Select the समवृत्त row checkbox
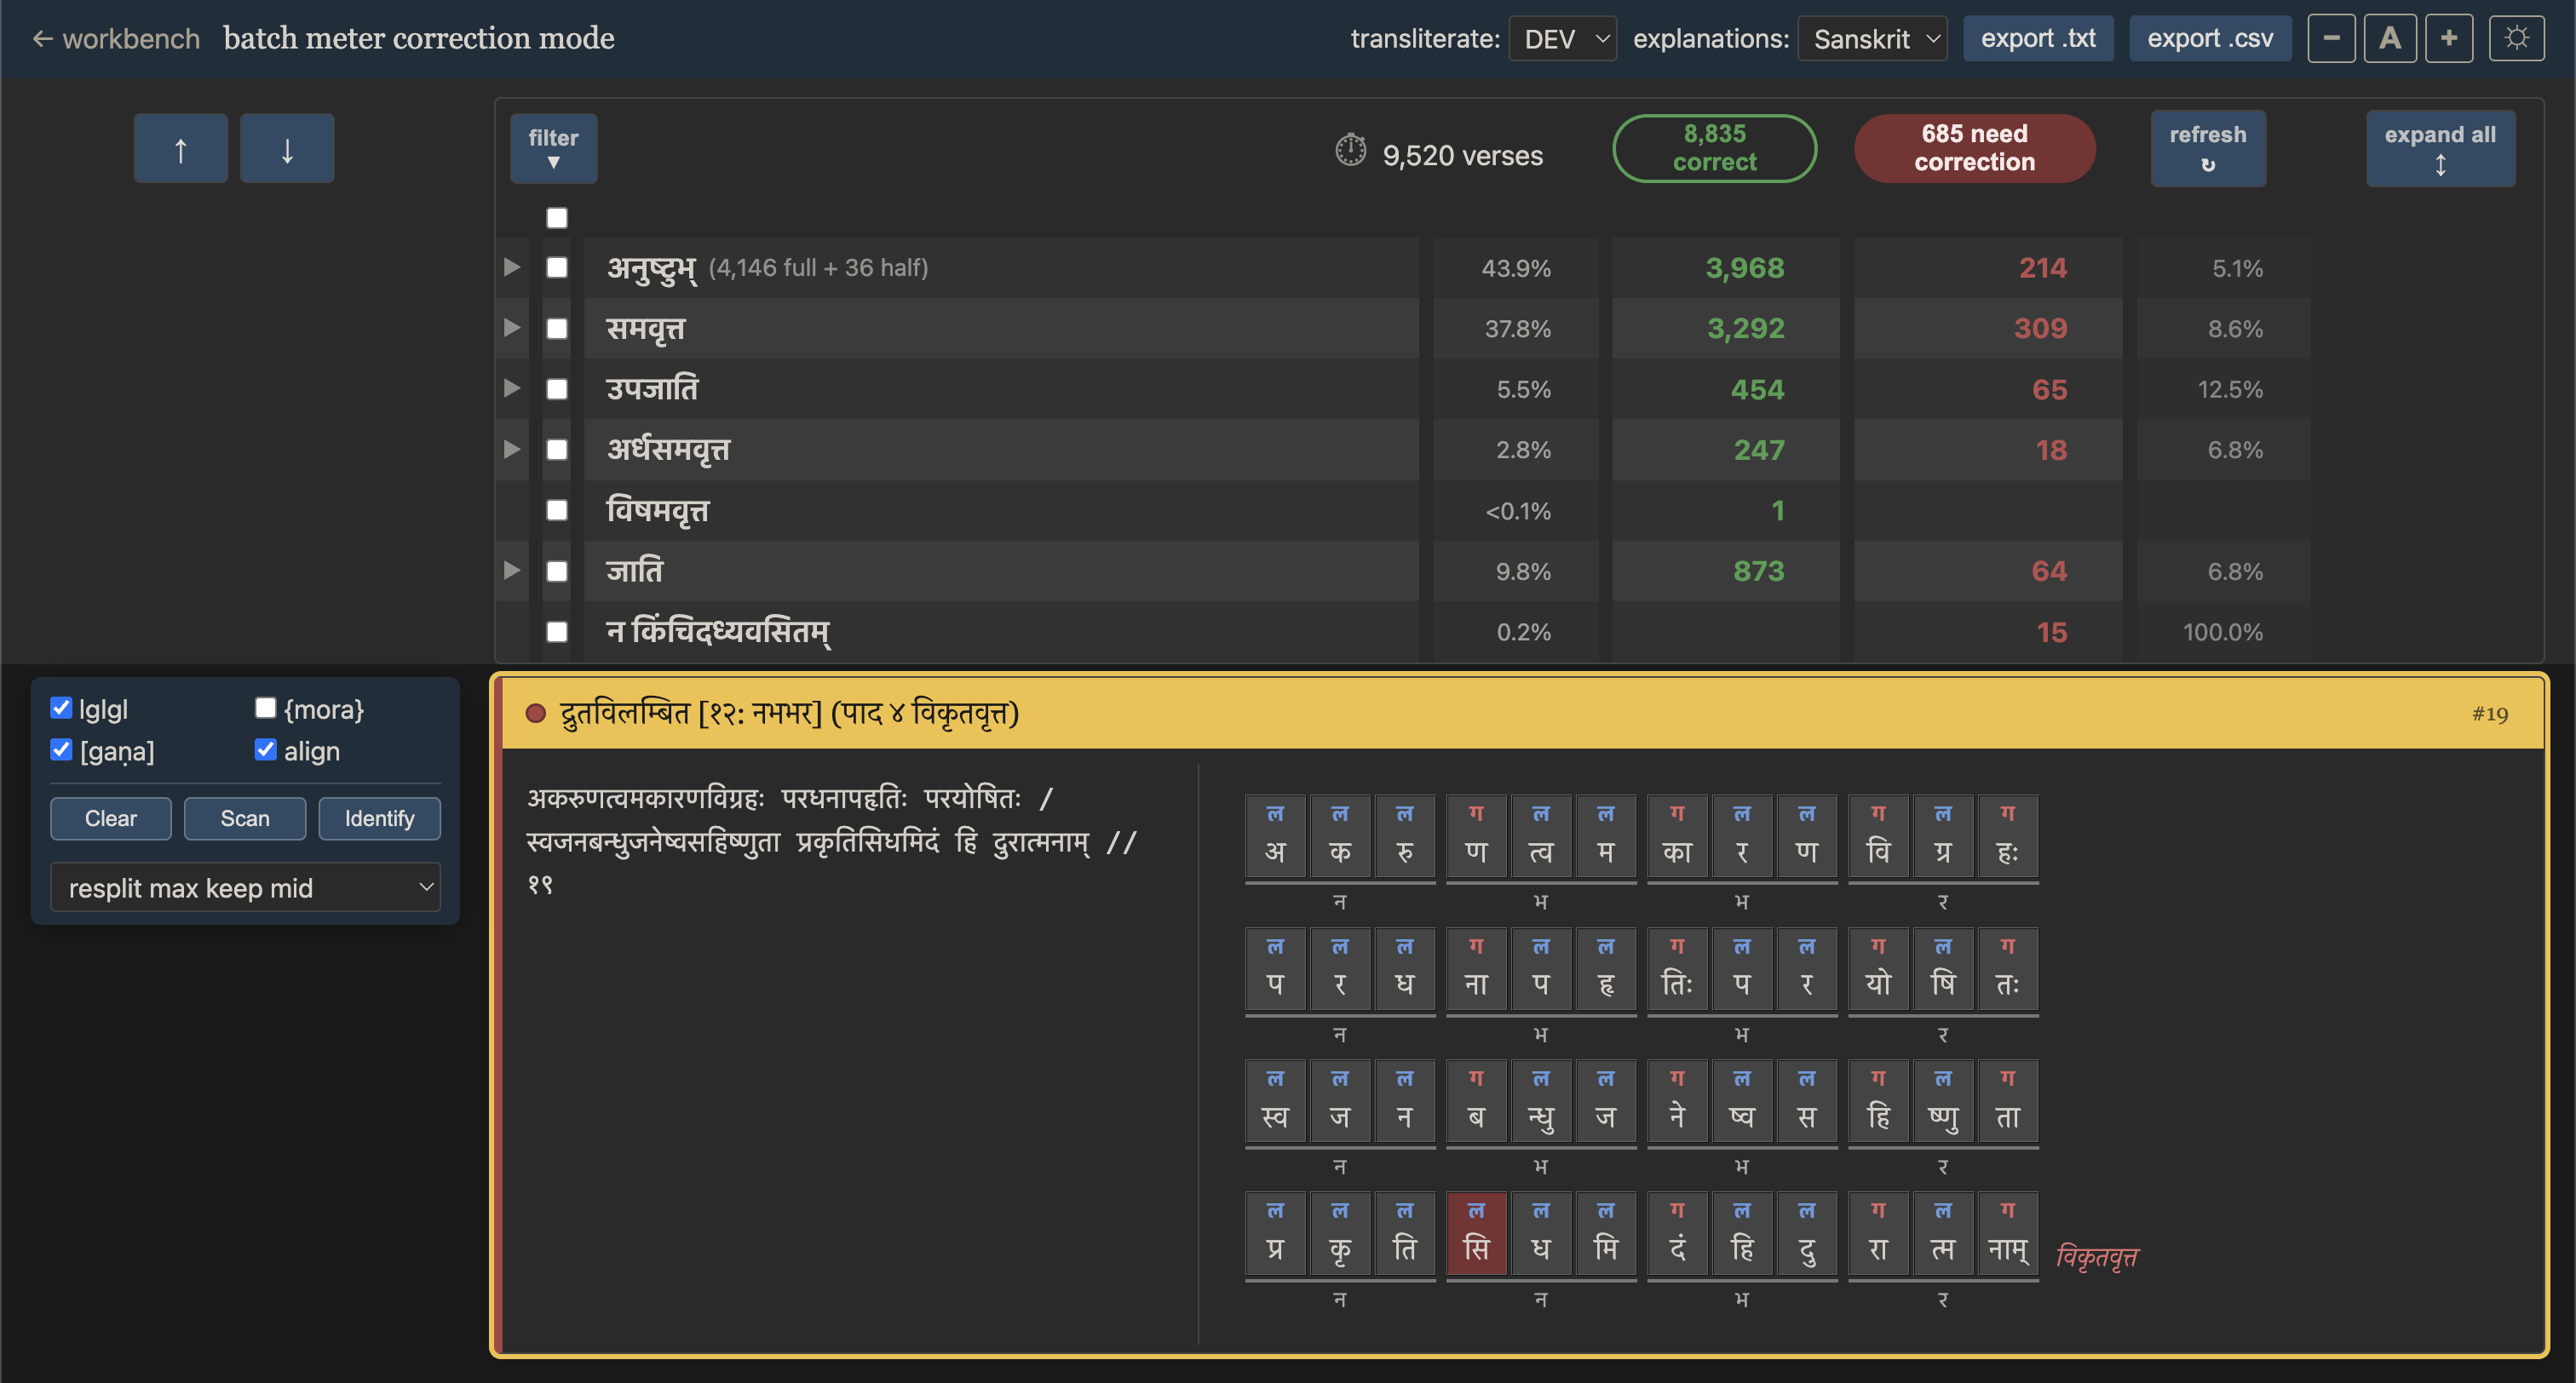Viewport: 2576px width, 1383px height. (x=557, y=329)
